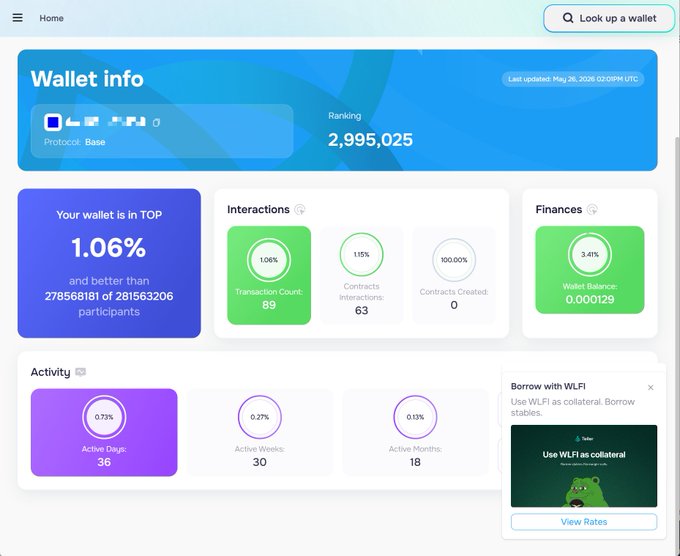The image size is (680, 556).
Task: Click the Protocol Base label
Action: [x=75, y=142]
